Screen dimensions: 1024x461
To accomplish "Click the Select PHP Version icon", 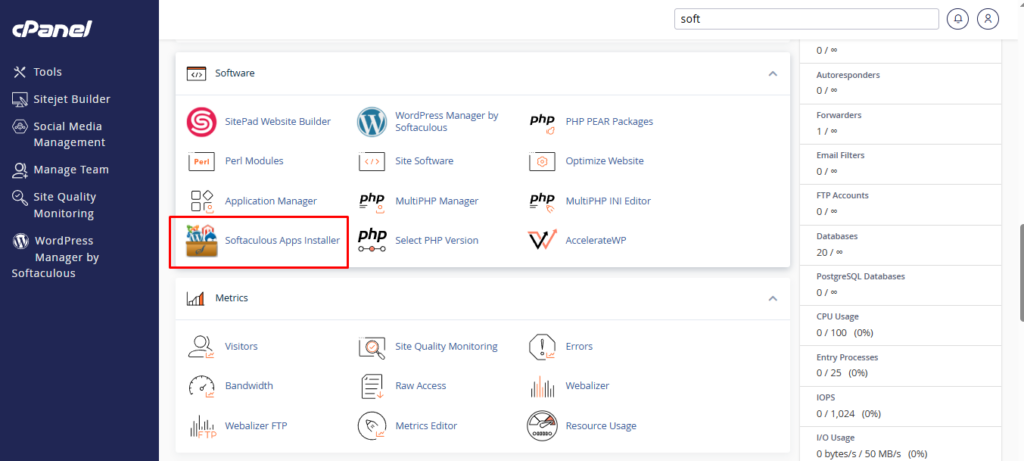I will pos(372,241).
